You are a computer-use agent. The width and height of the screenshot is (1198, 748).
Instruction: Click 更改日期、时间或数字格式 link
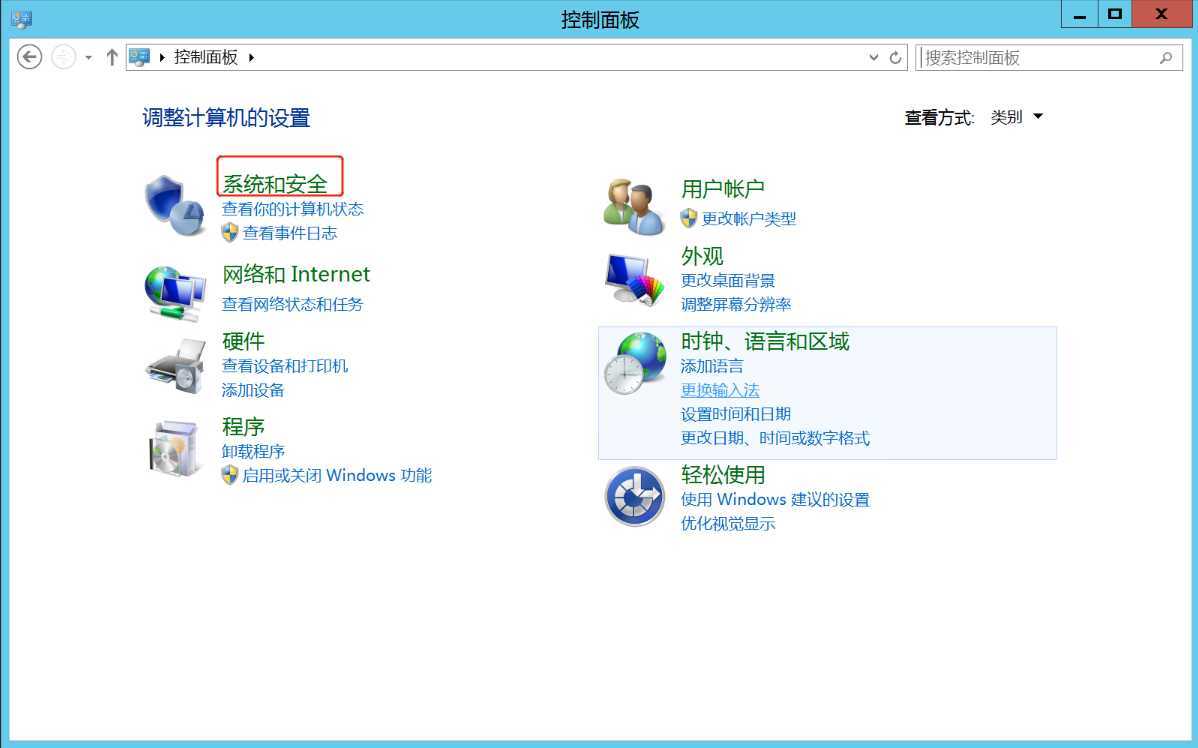click(775, 439)
